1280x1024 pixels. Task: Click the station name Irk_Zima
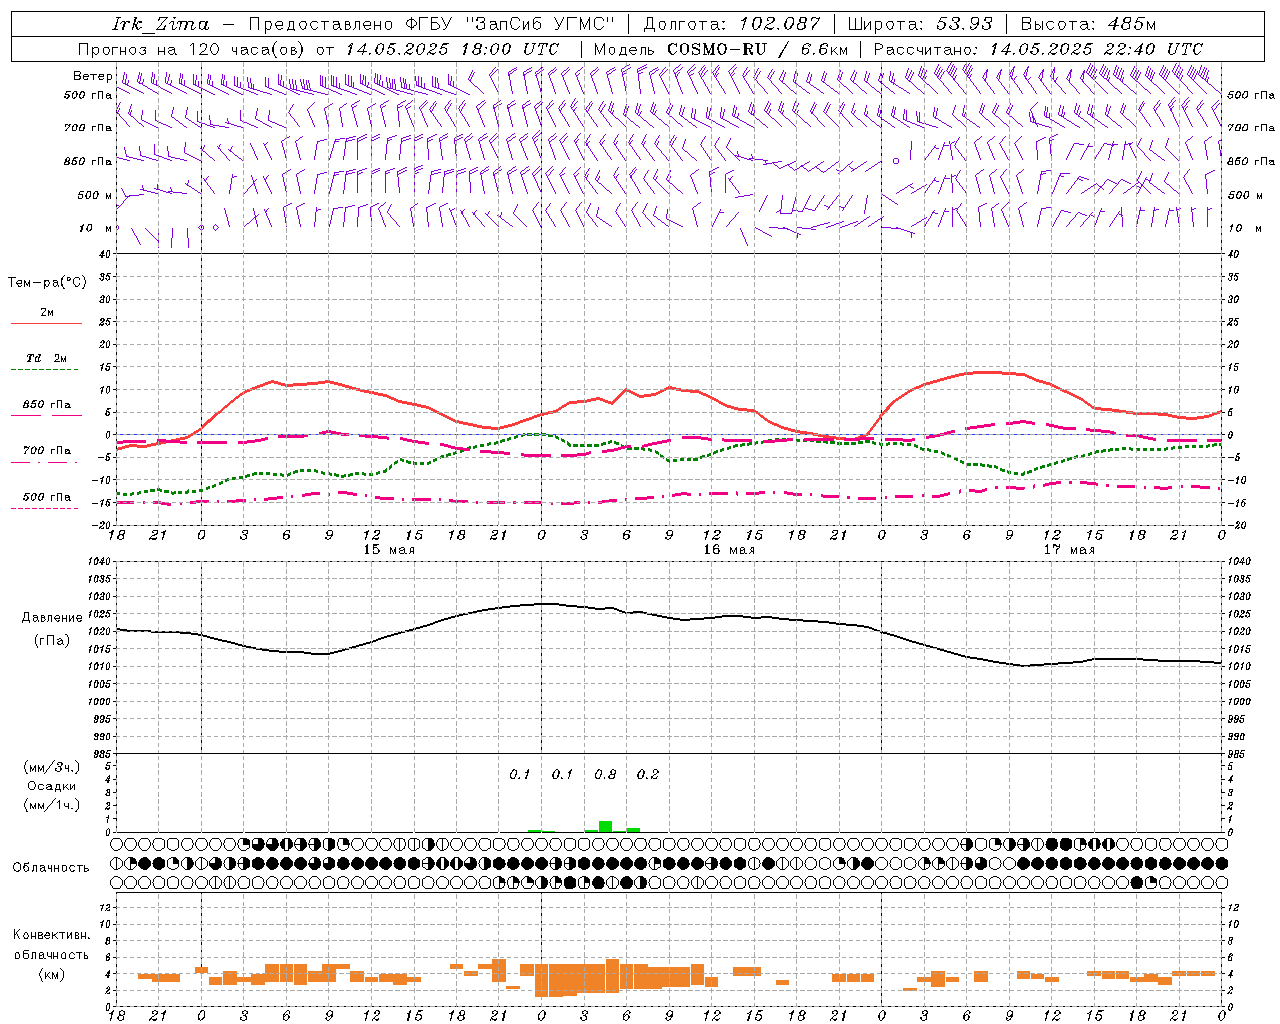point(160,24)
